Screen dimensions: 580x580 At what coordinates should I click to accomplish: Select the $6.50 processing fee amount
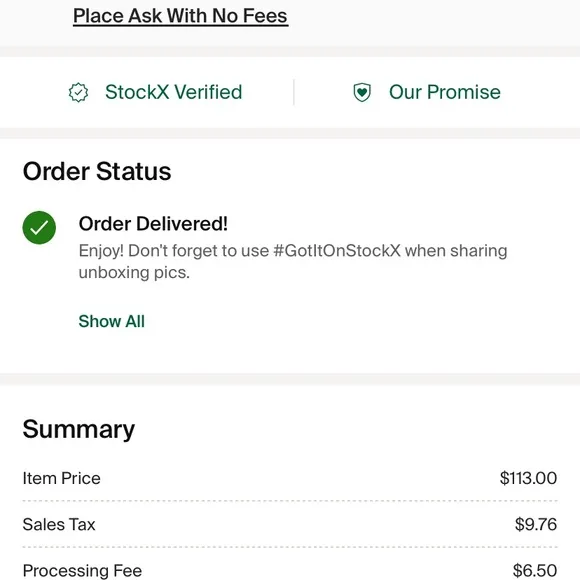[535, 571]
